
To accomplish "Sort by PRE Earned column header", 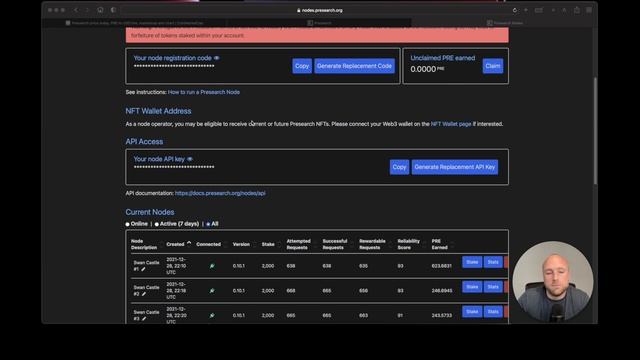I will click(440, 244).
